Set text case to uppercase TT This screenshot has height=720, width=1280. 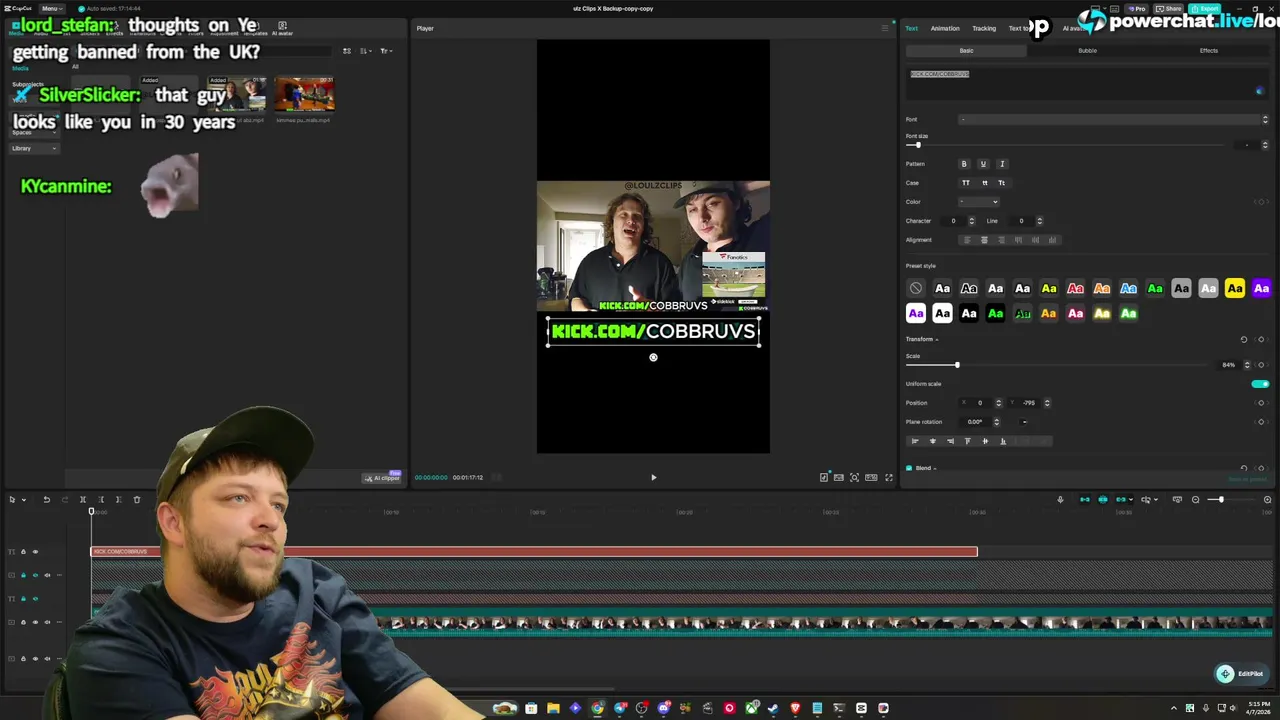[966, 183]
